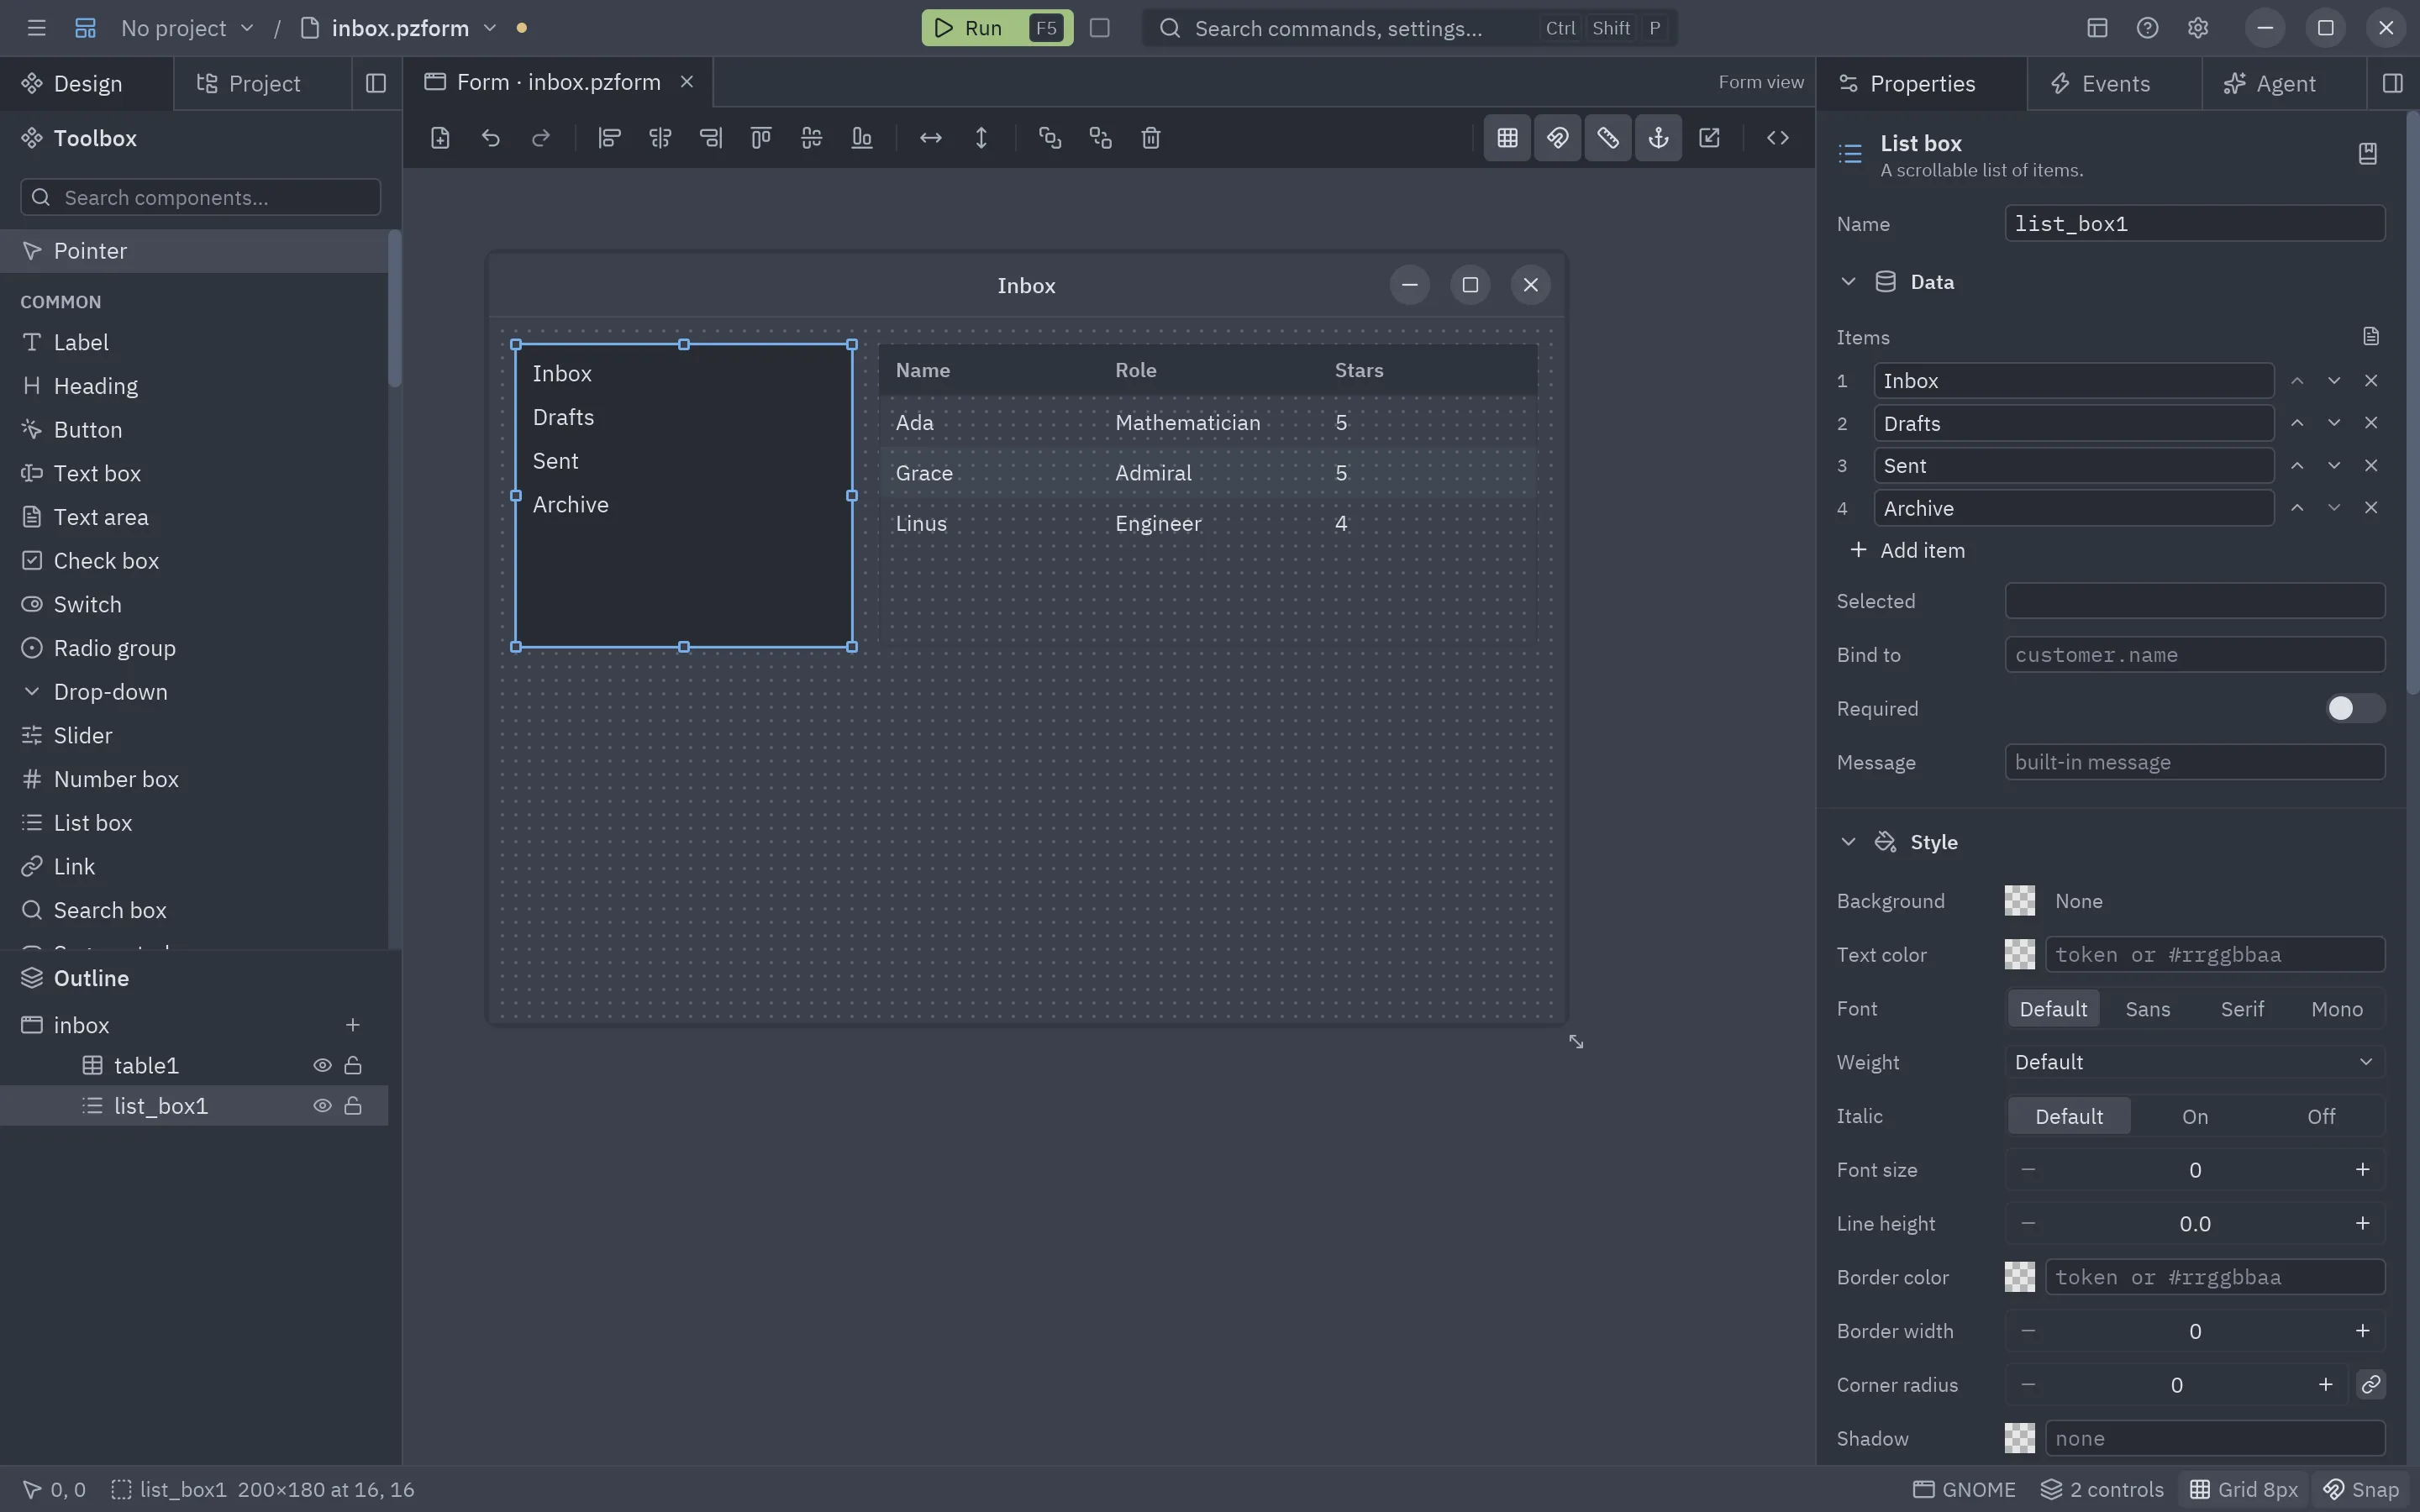2420x1512 pixels.
Task: Select the Form · inbox.pzform tab
Action: coord(558,82)
